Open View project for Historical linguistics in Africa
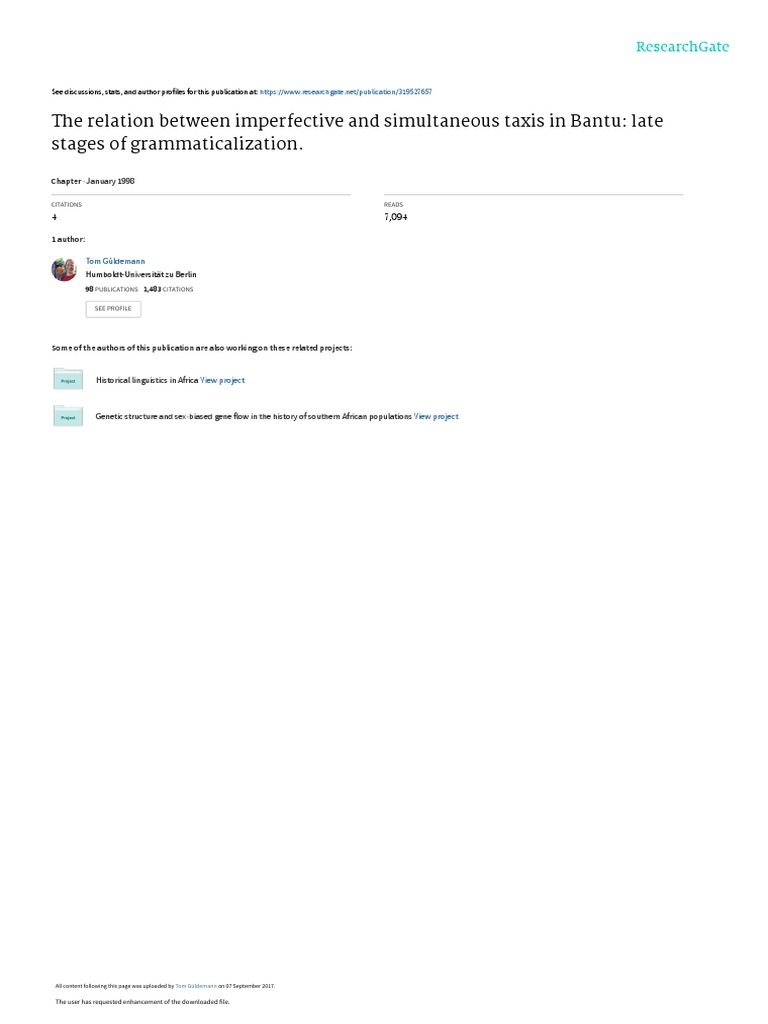The image size is (768, 1024). (223, 380)
